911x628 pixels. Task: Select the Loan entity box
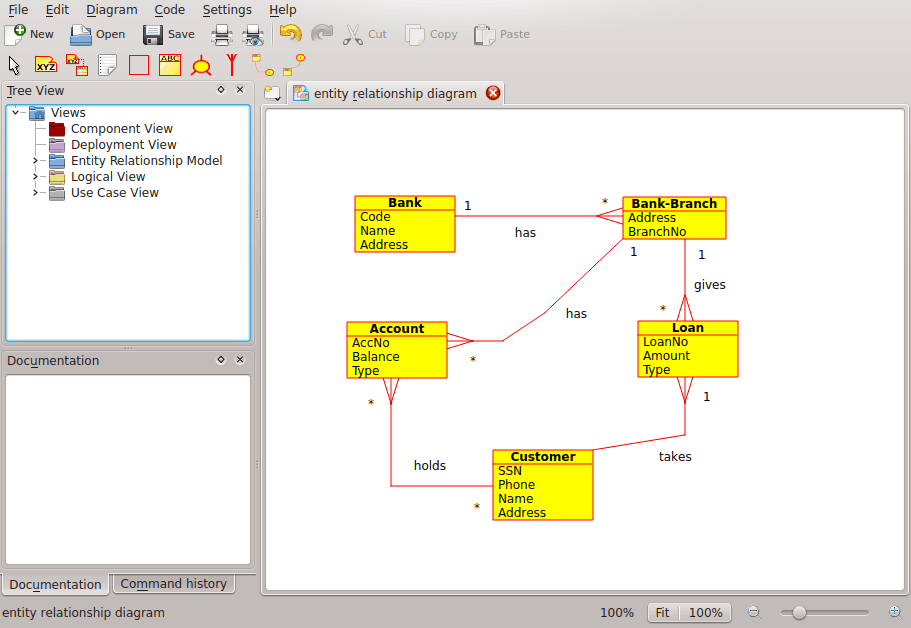click(688, 349)
